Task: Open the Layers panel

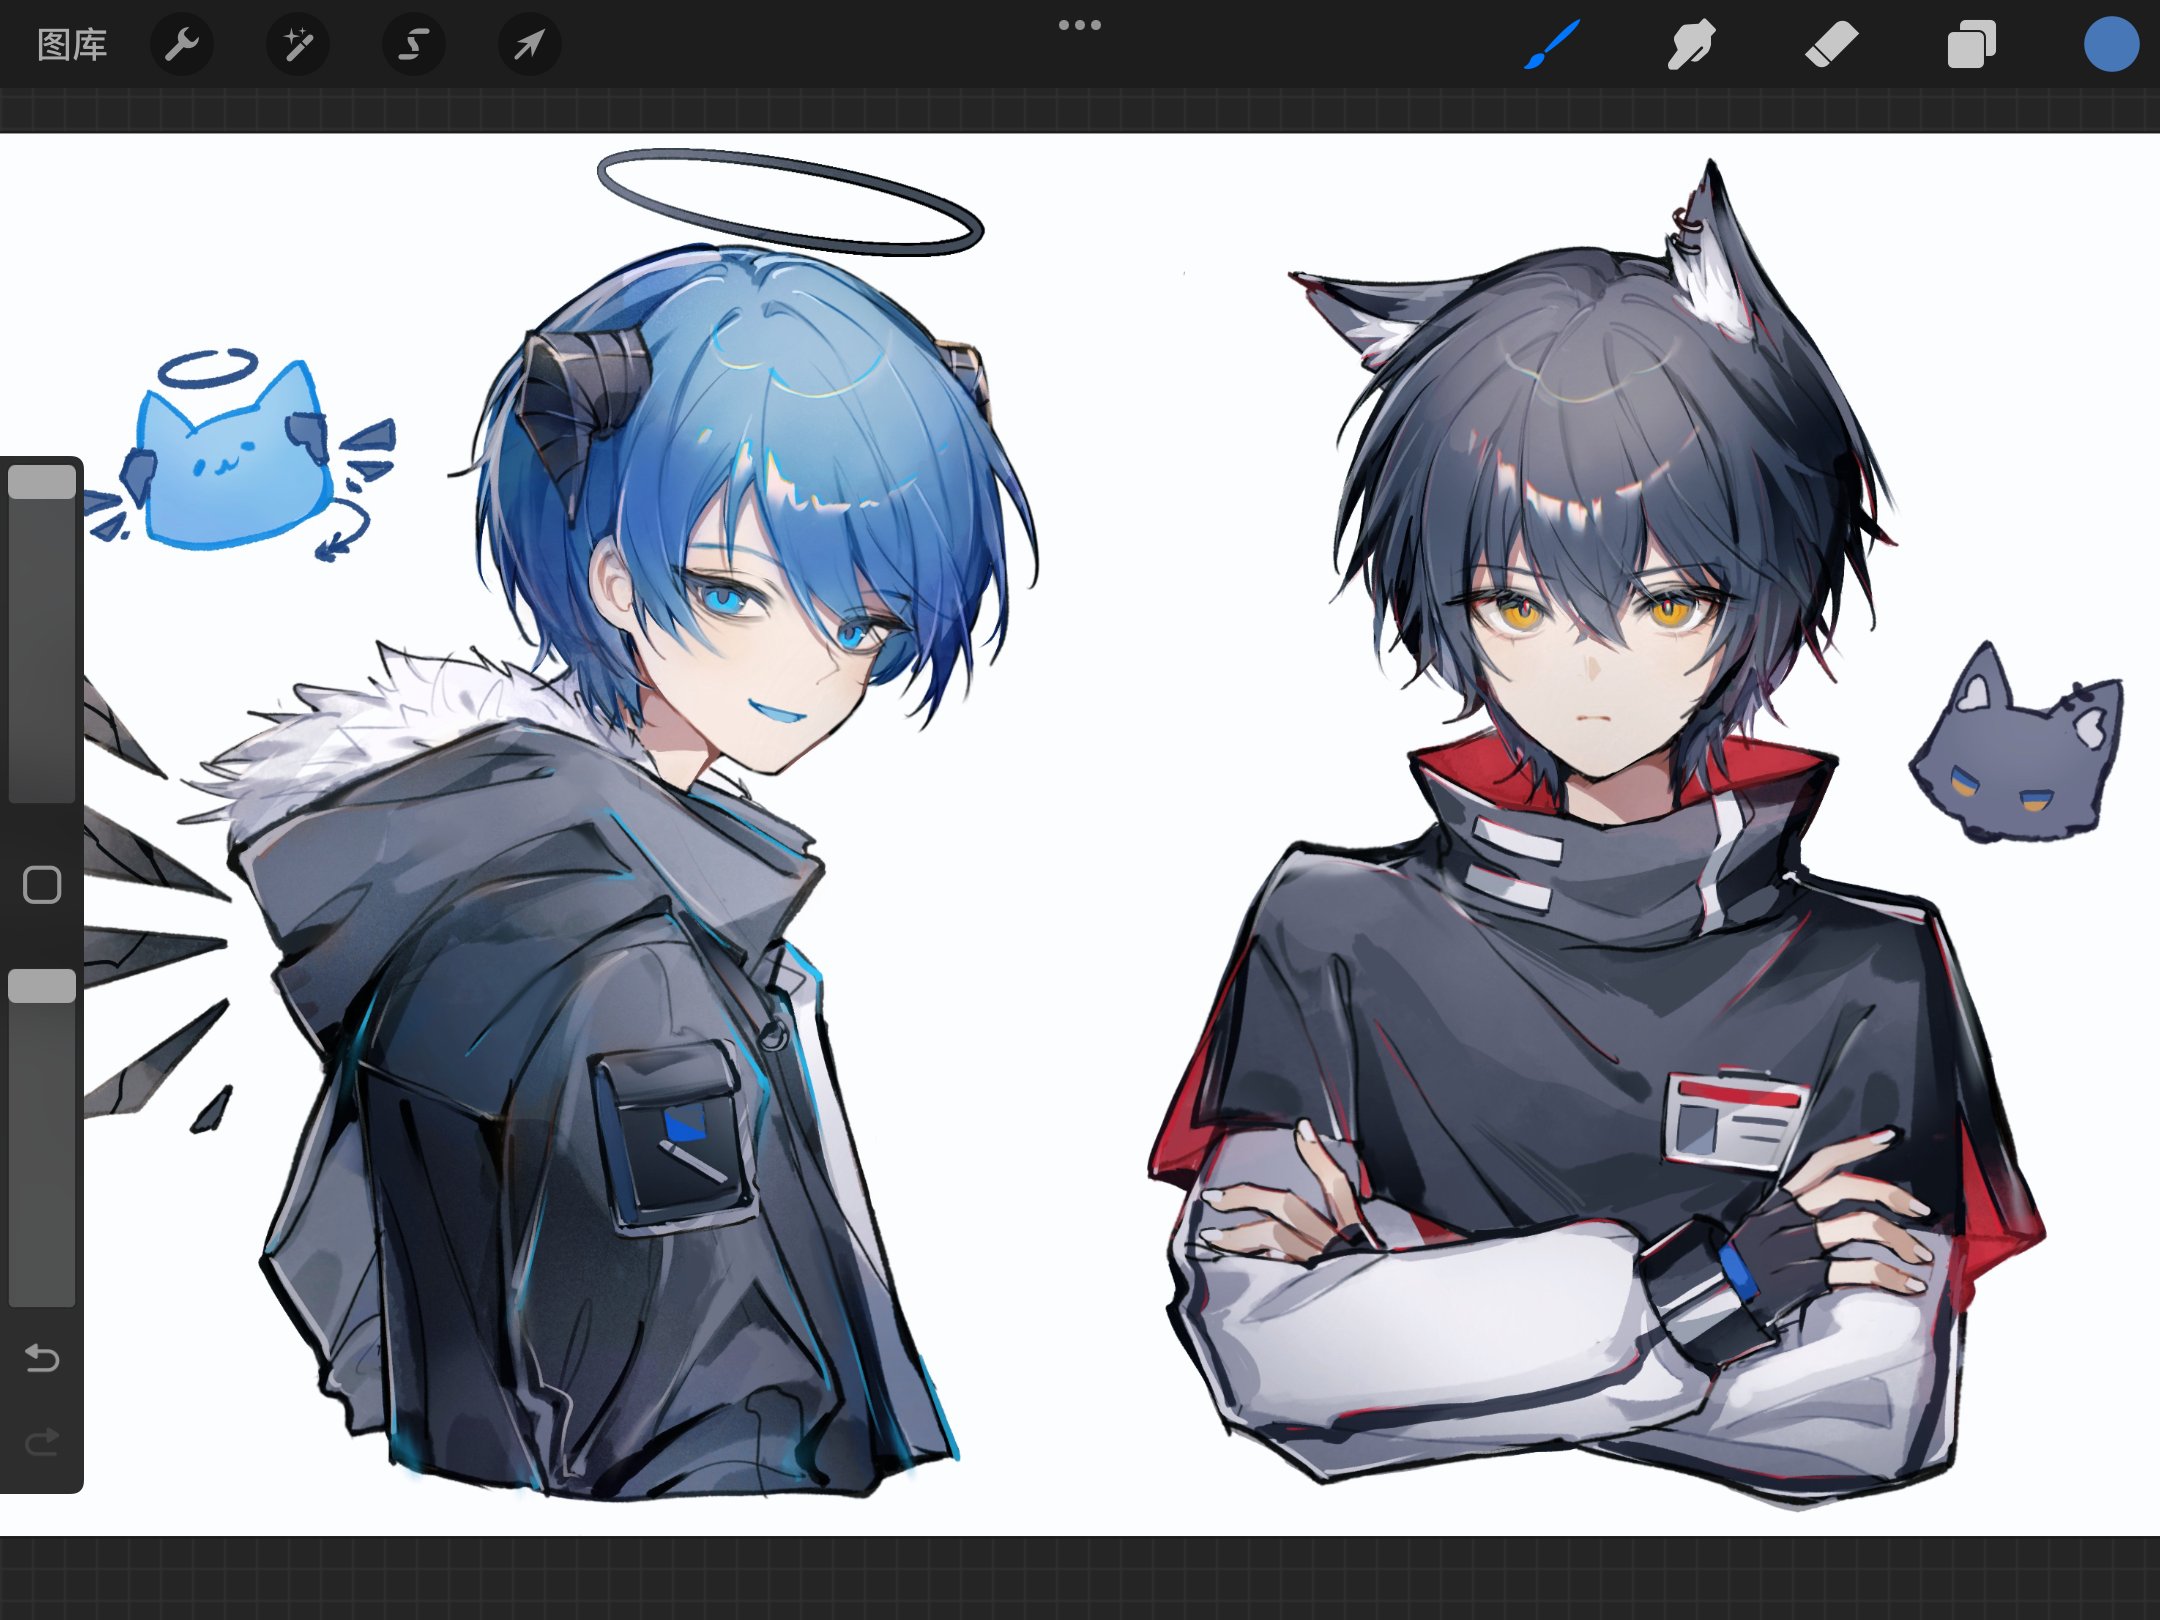Action: [1971, 45]
